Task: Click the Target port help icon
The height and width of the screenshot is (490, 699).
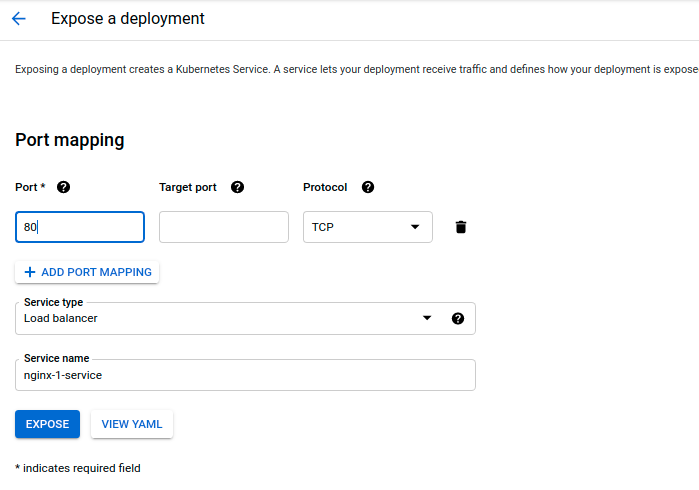Action: click(237, 187)
